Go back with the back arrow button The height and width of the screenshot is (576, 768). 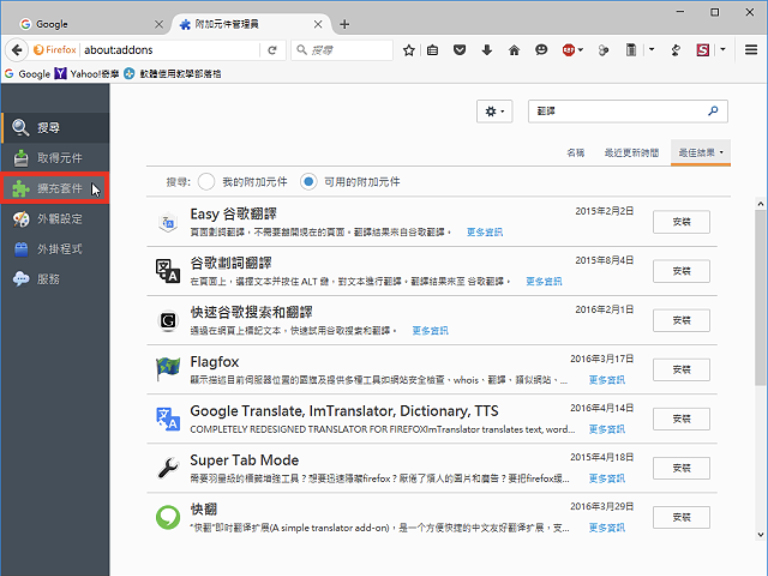click(17, 50)
